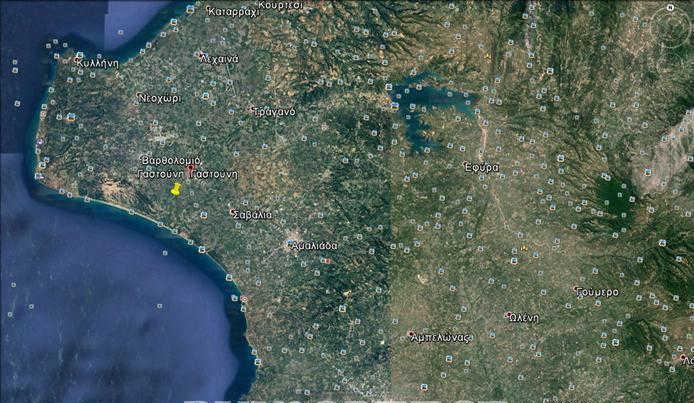This screenshot has height=403, width=694.
Task: Click the red Γαστούνη location marker
Action: click(x=191, y=168)
